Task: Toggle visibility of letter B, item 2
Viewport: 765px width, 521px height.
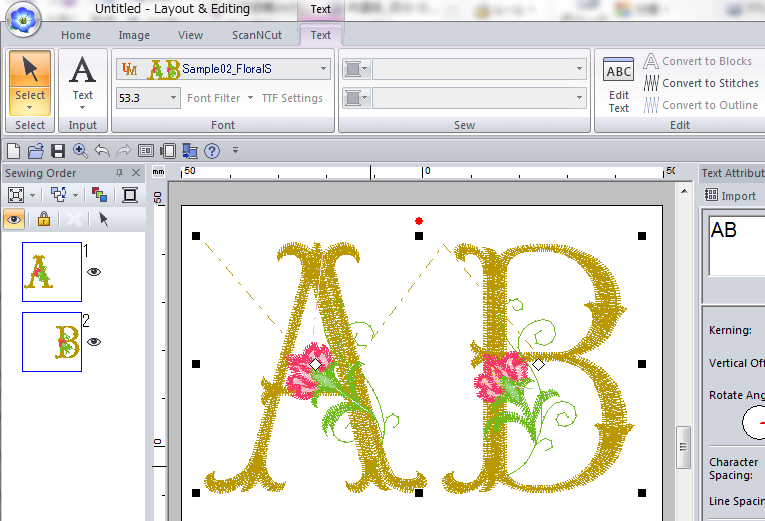Action: 94,341
